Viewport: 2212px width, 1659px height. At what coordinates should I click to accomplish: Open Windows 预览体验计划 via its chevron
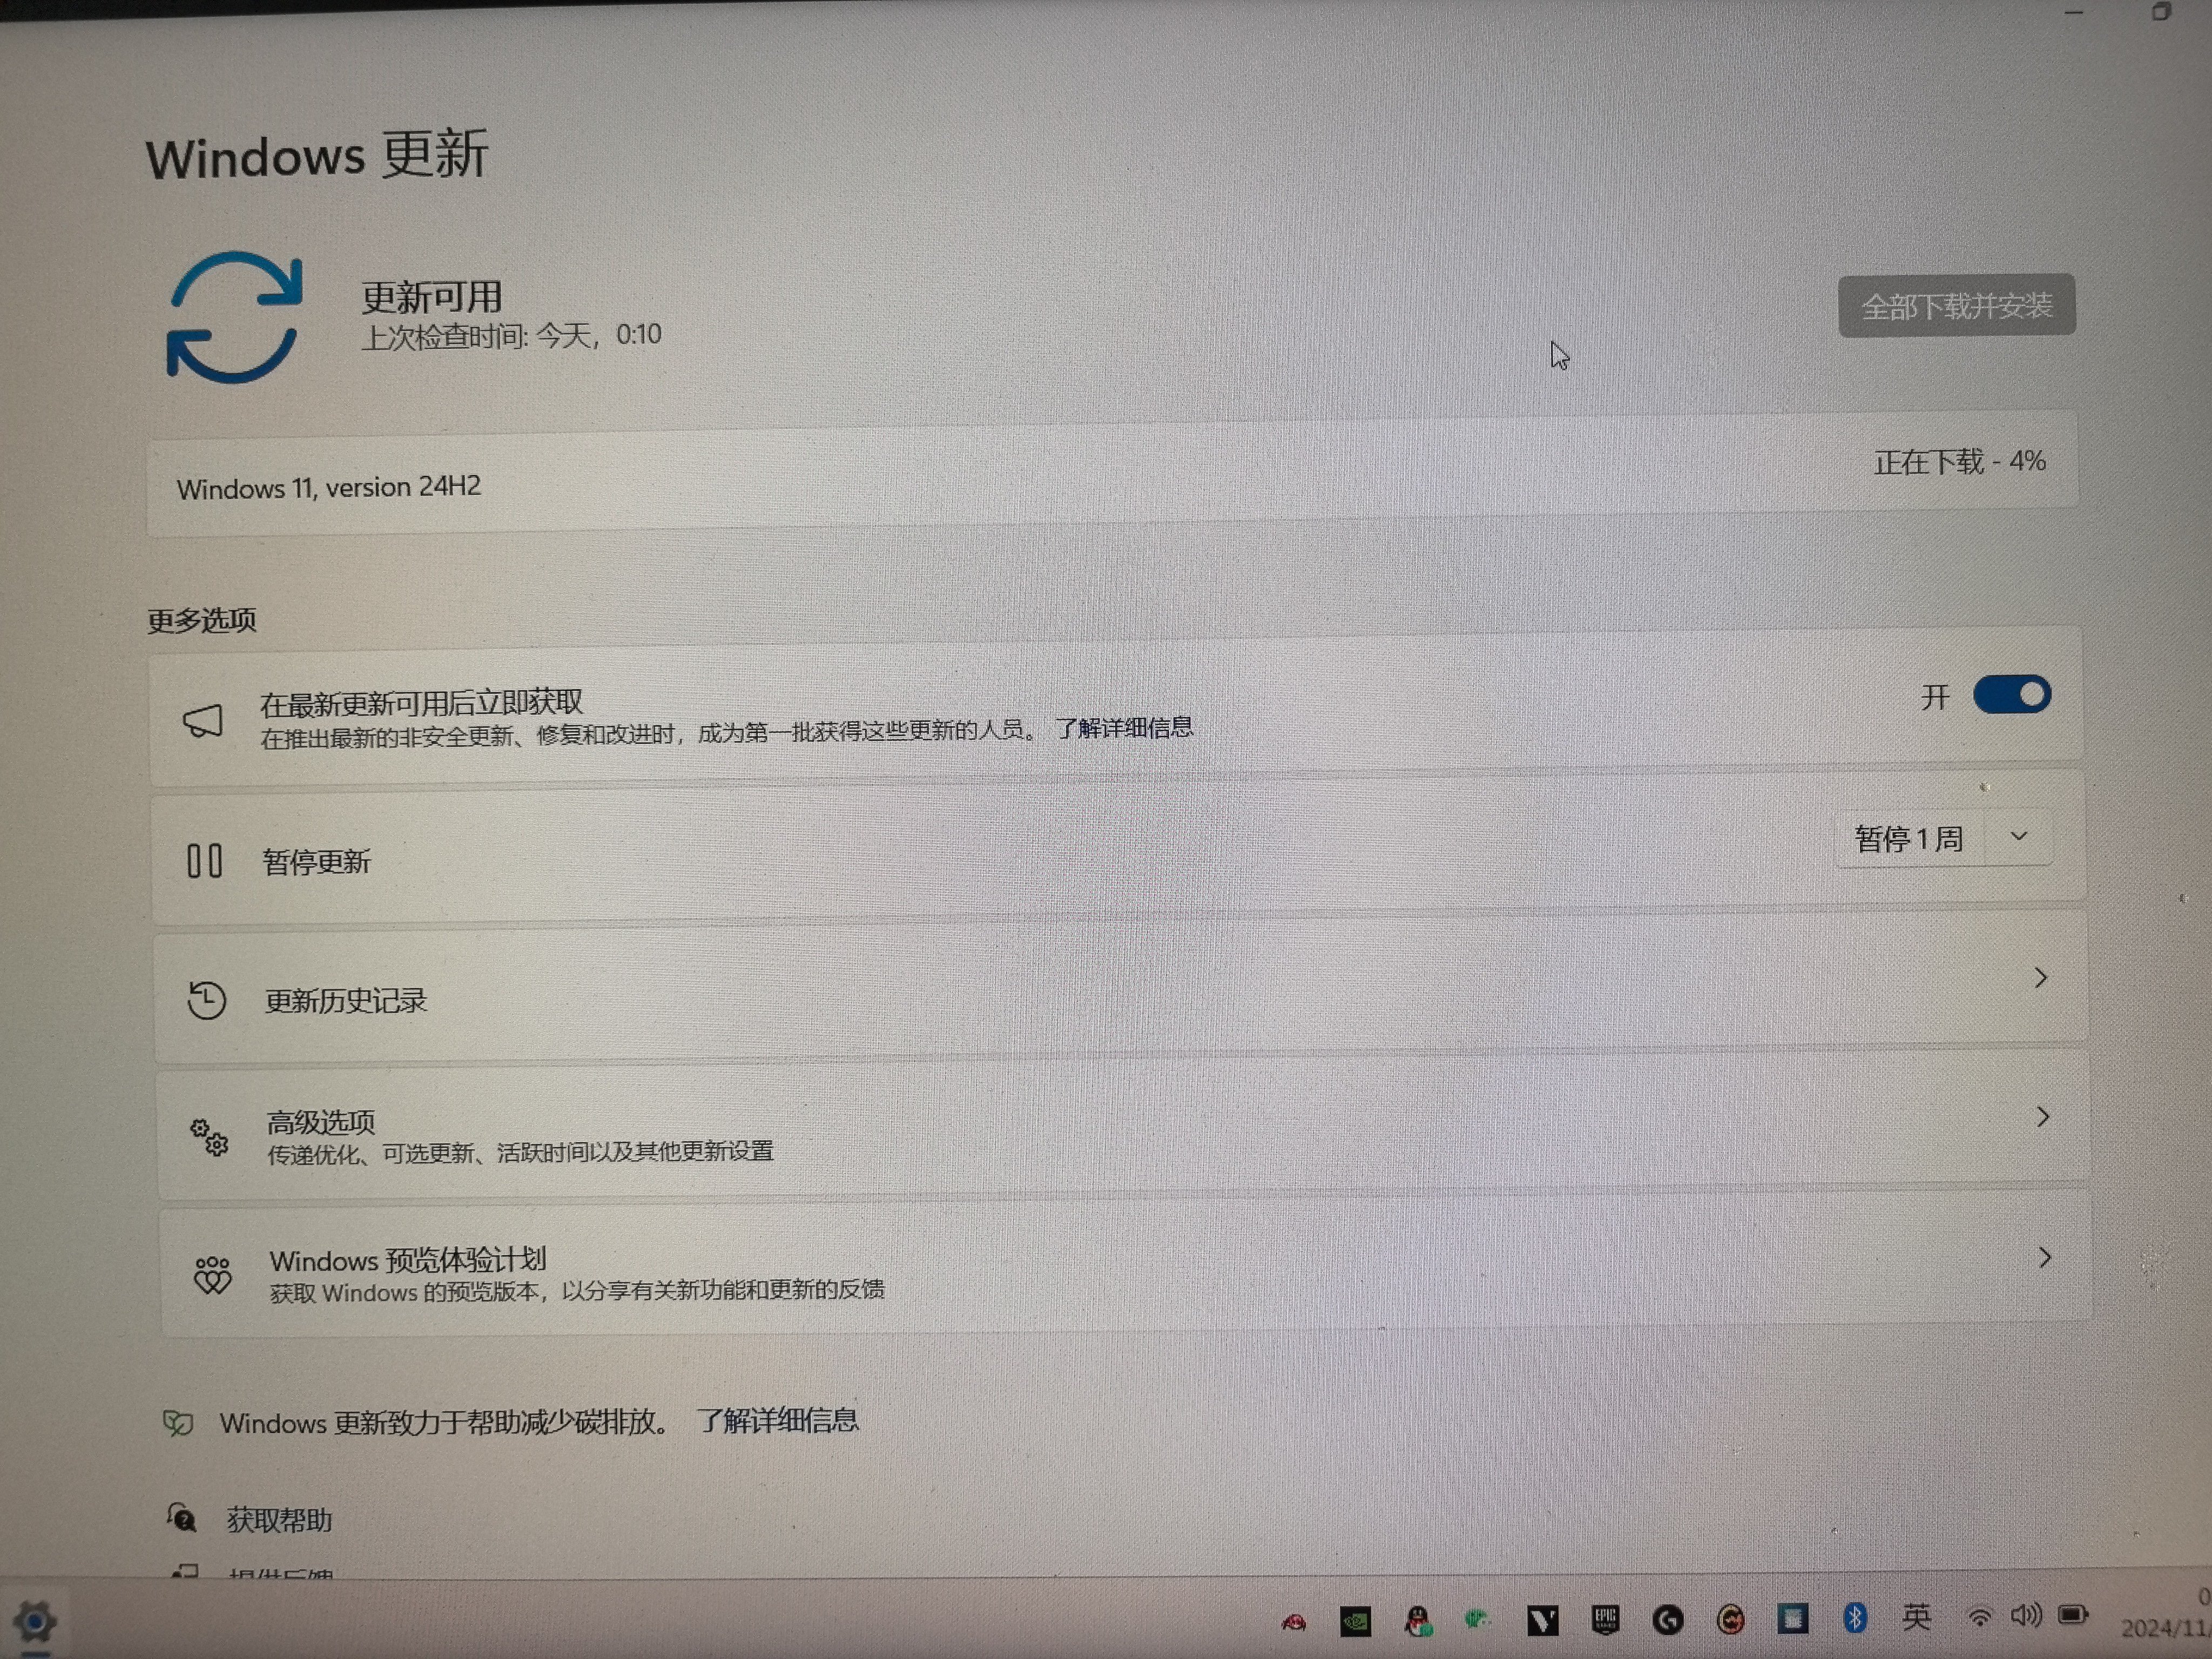(x=2045, y=1257)
